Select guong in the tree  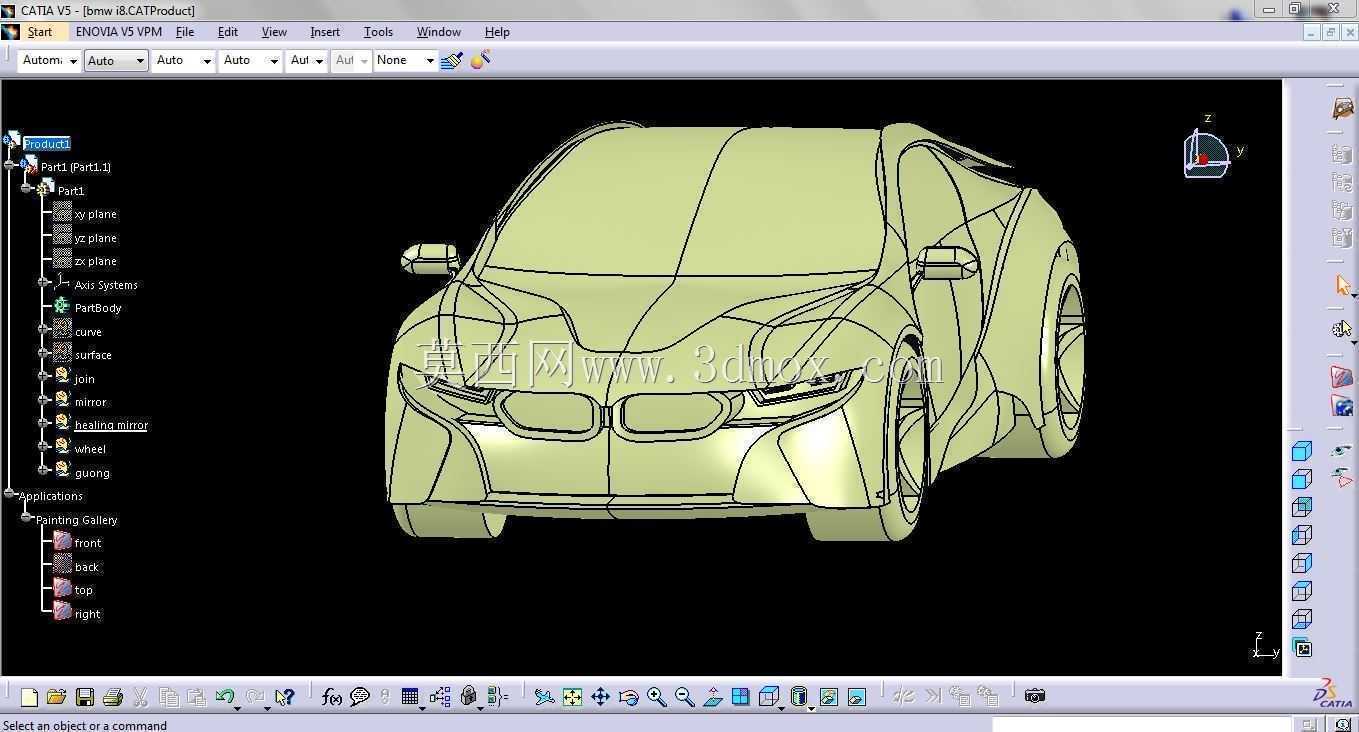coord(92,473)
